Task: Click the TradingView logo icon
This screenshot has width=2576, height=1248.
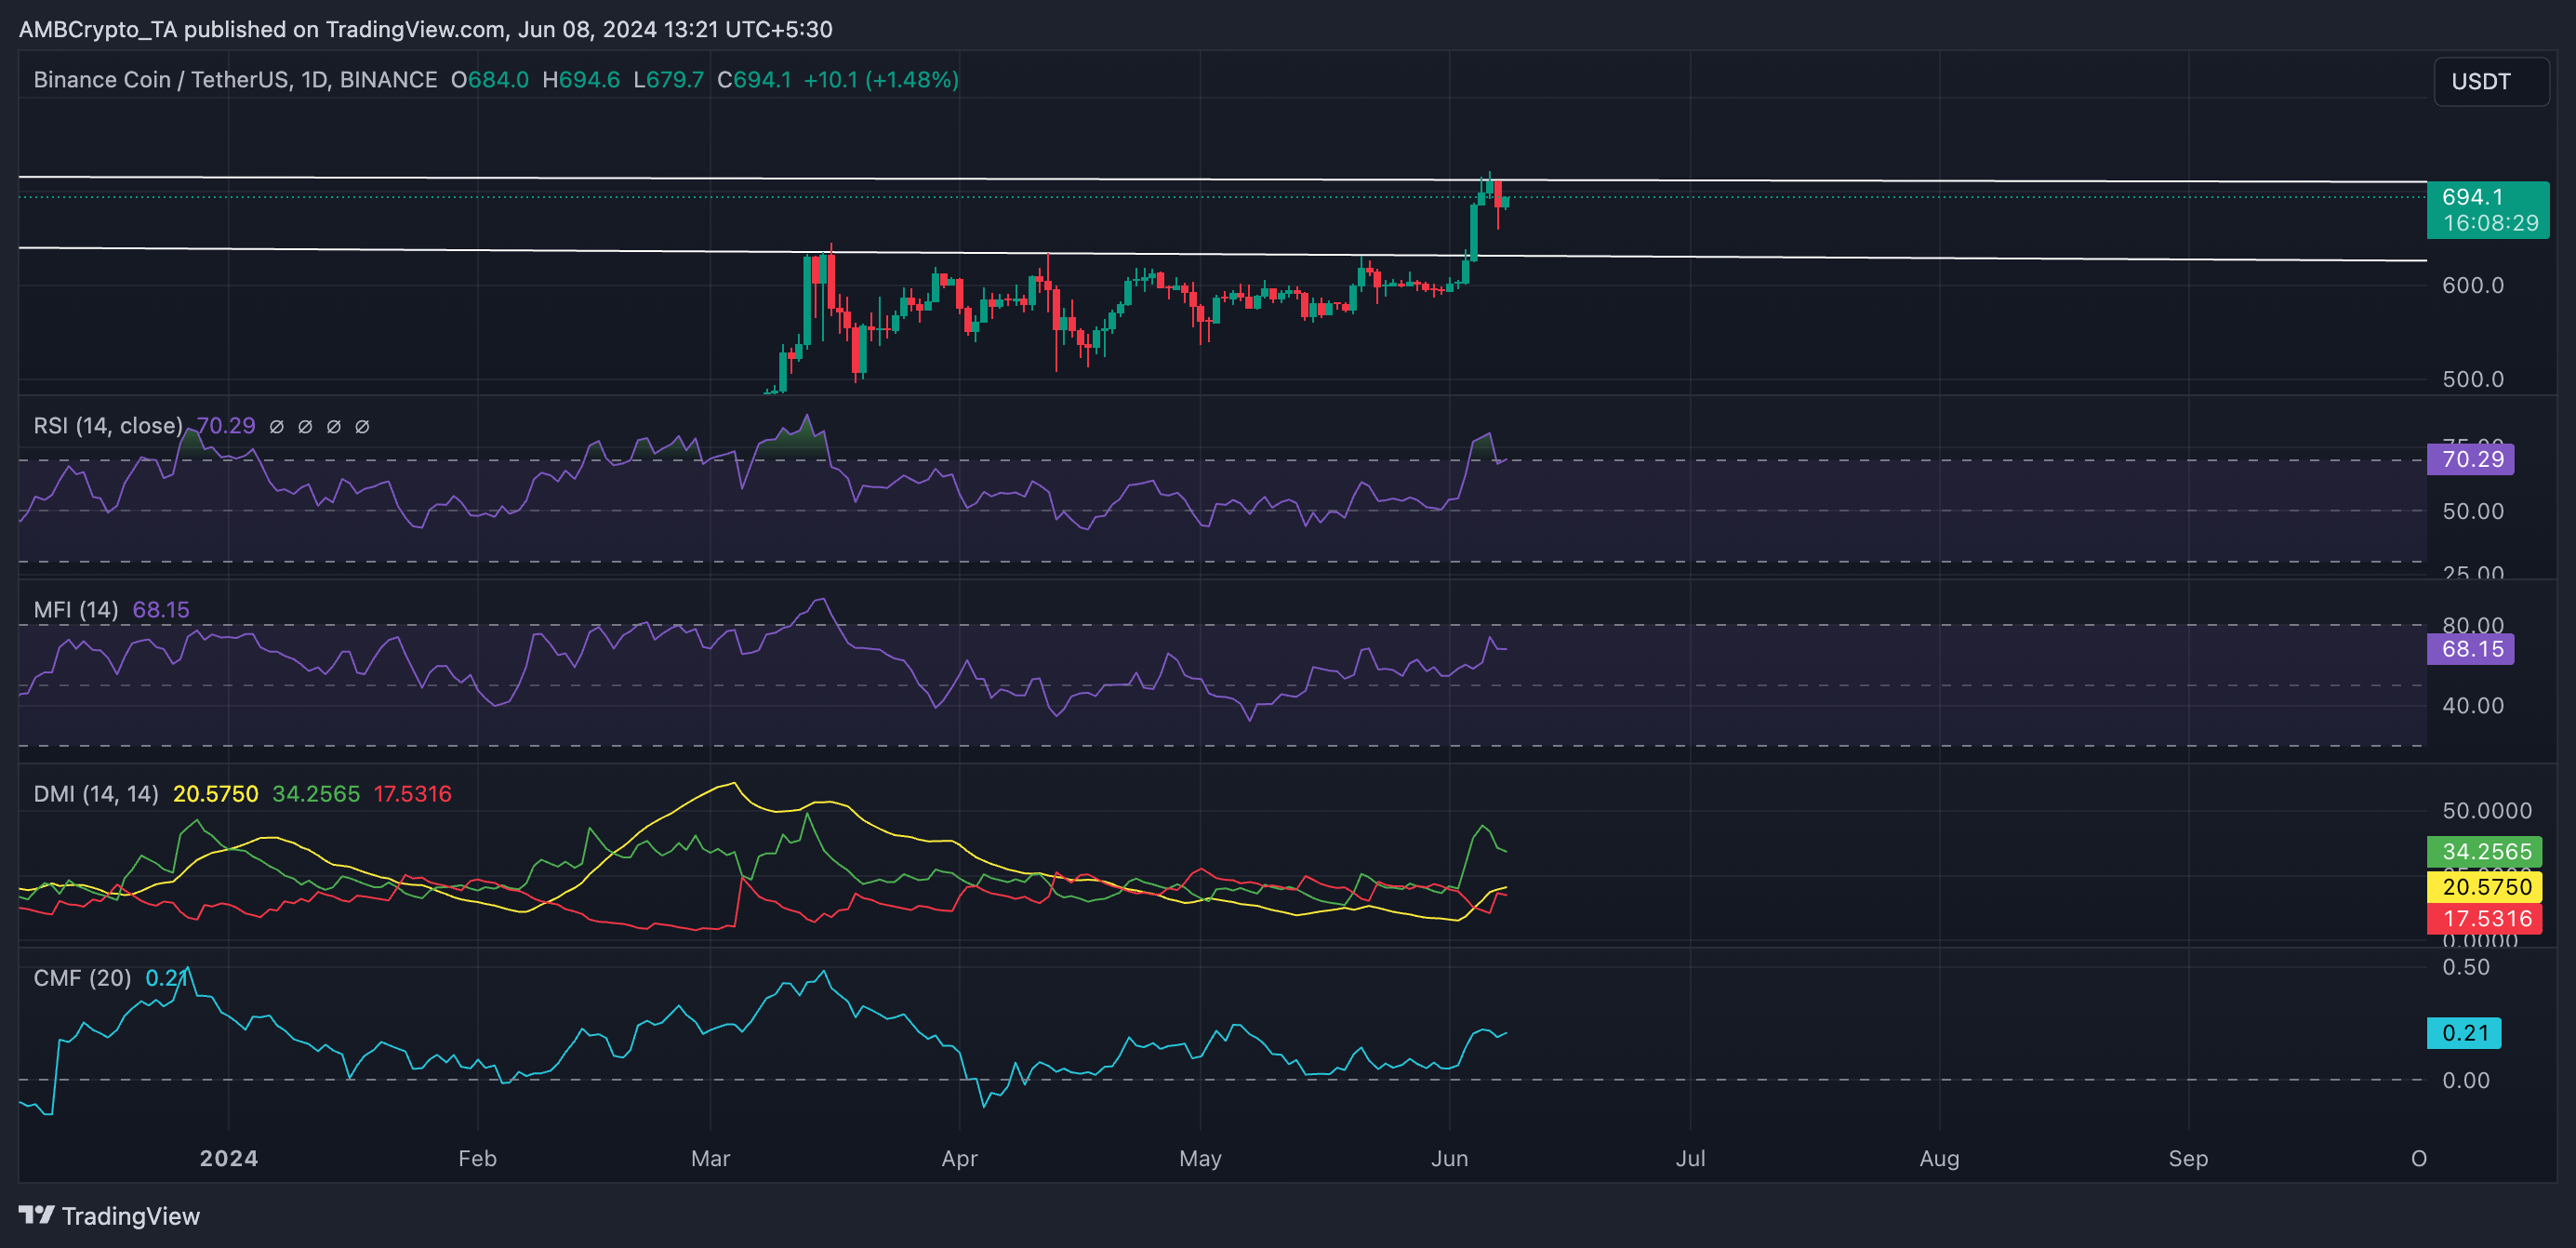Action: [36, 1215]
